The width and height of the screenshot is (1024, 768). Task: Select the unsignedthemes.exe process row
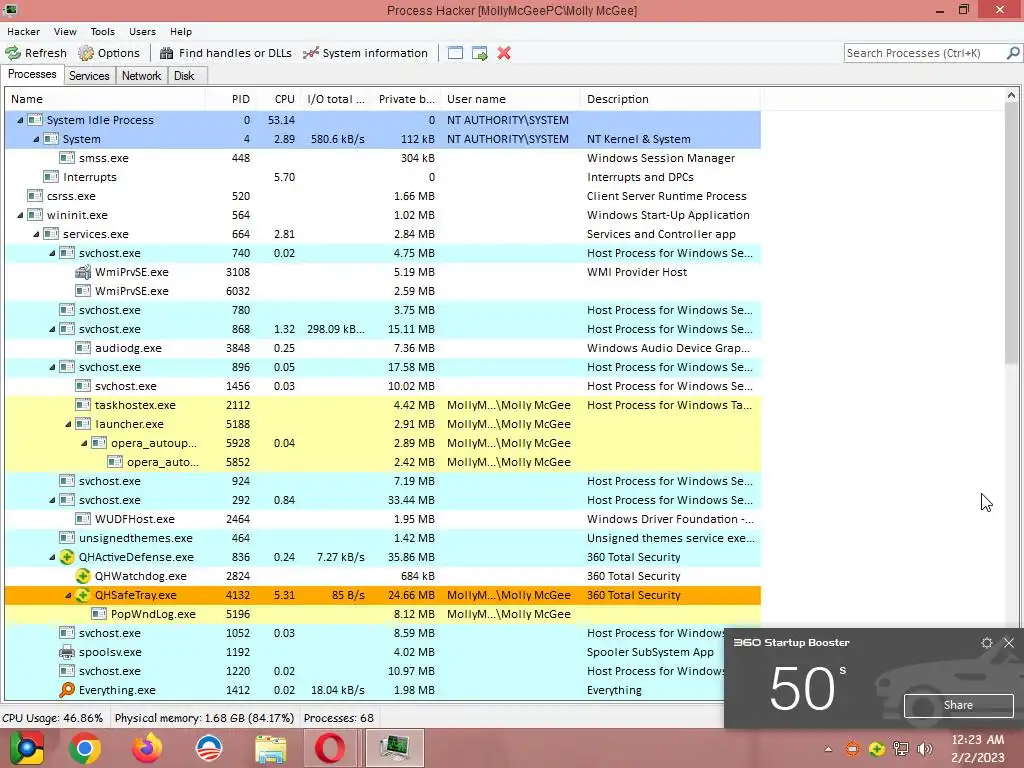pyautogui.click(x=383, y=538)
